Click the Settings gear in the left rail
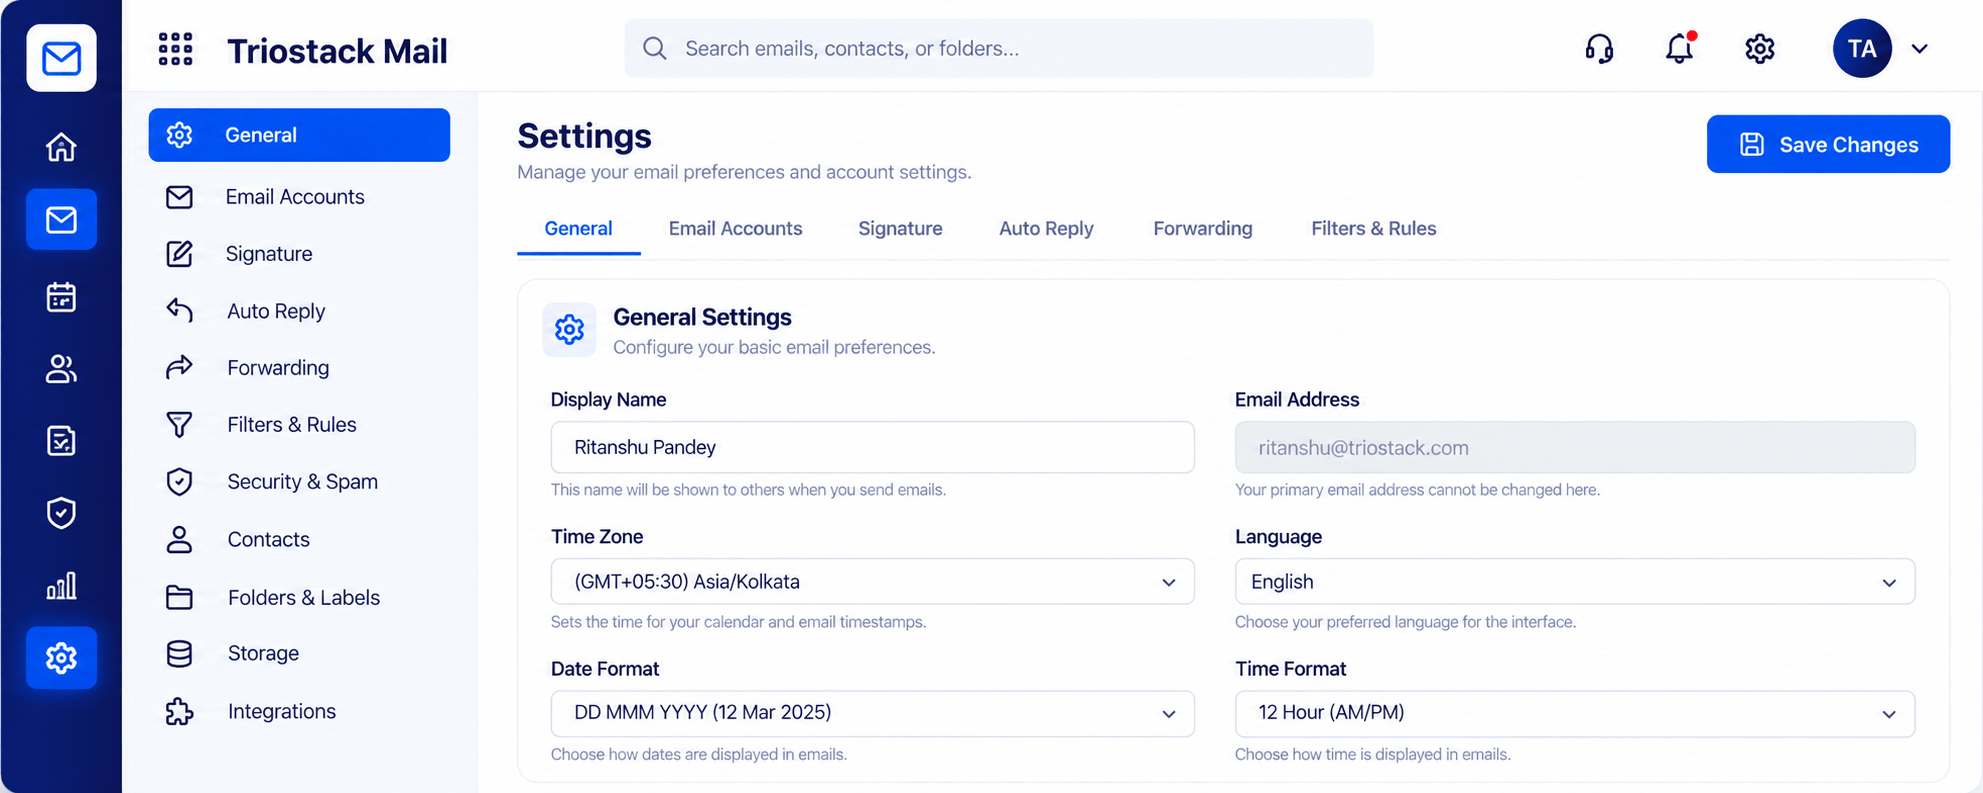Viewport: 1983px width, 793px height. [61, 658]
